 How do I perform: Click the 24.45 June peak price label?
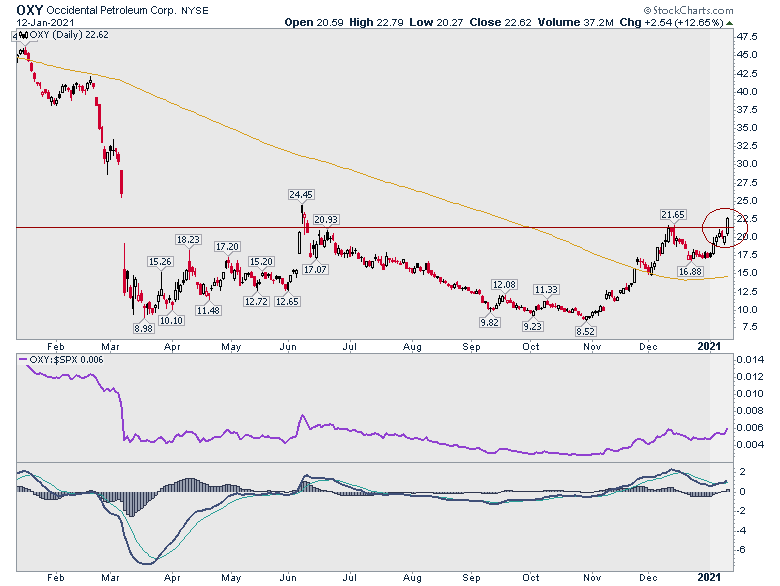click(301, 195)
